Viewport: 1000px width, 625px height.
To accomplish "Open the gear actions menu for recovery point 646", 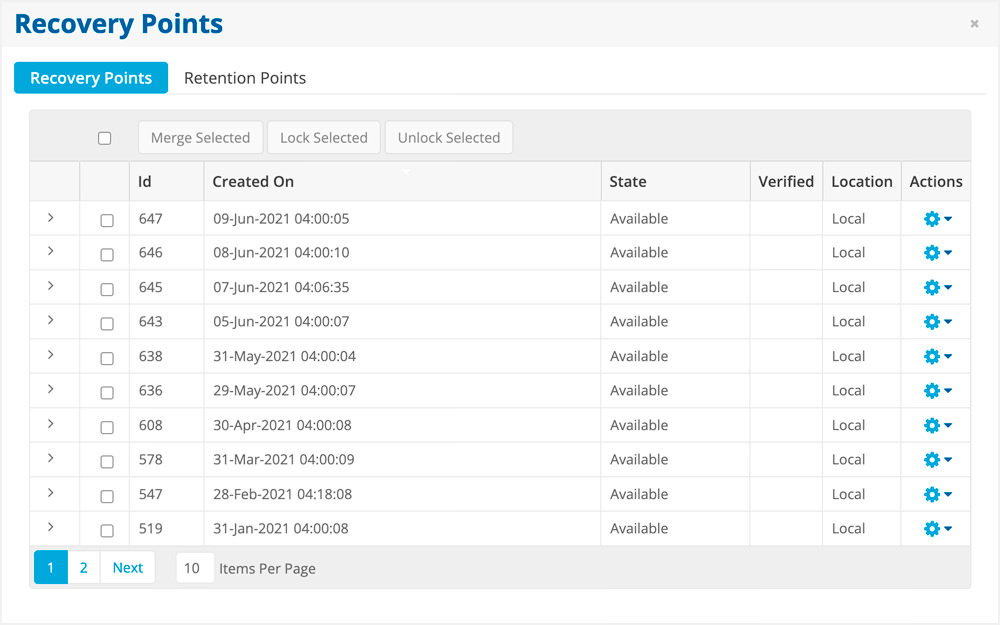I will tap(936, 253).
